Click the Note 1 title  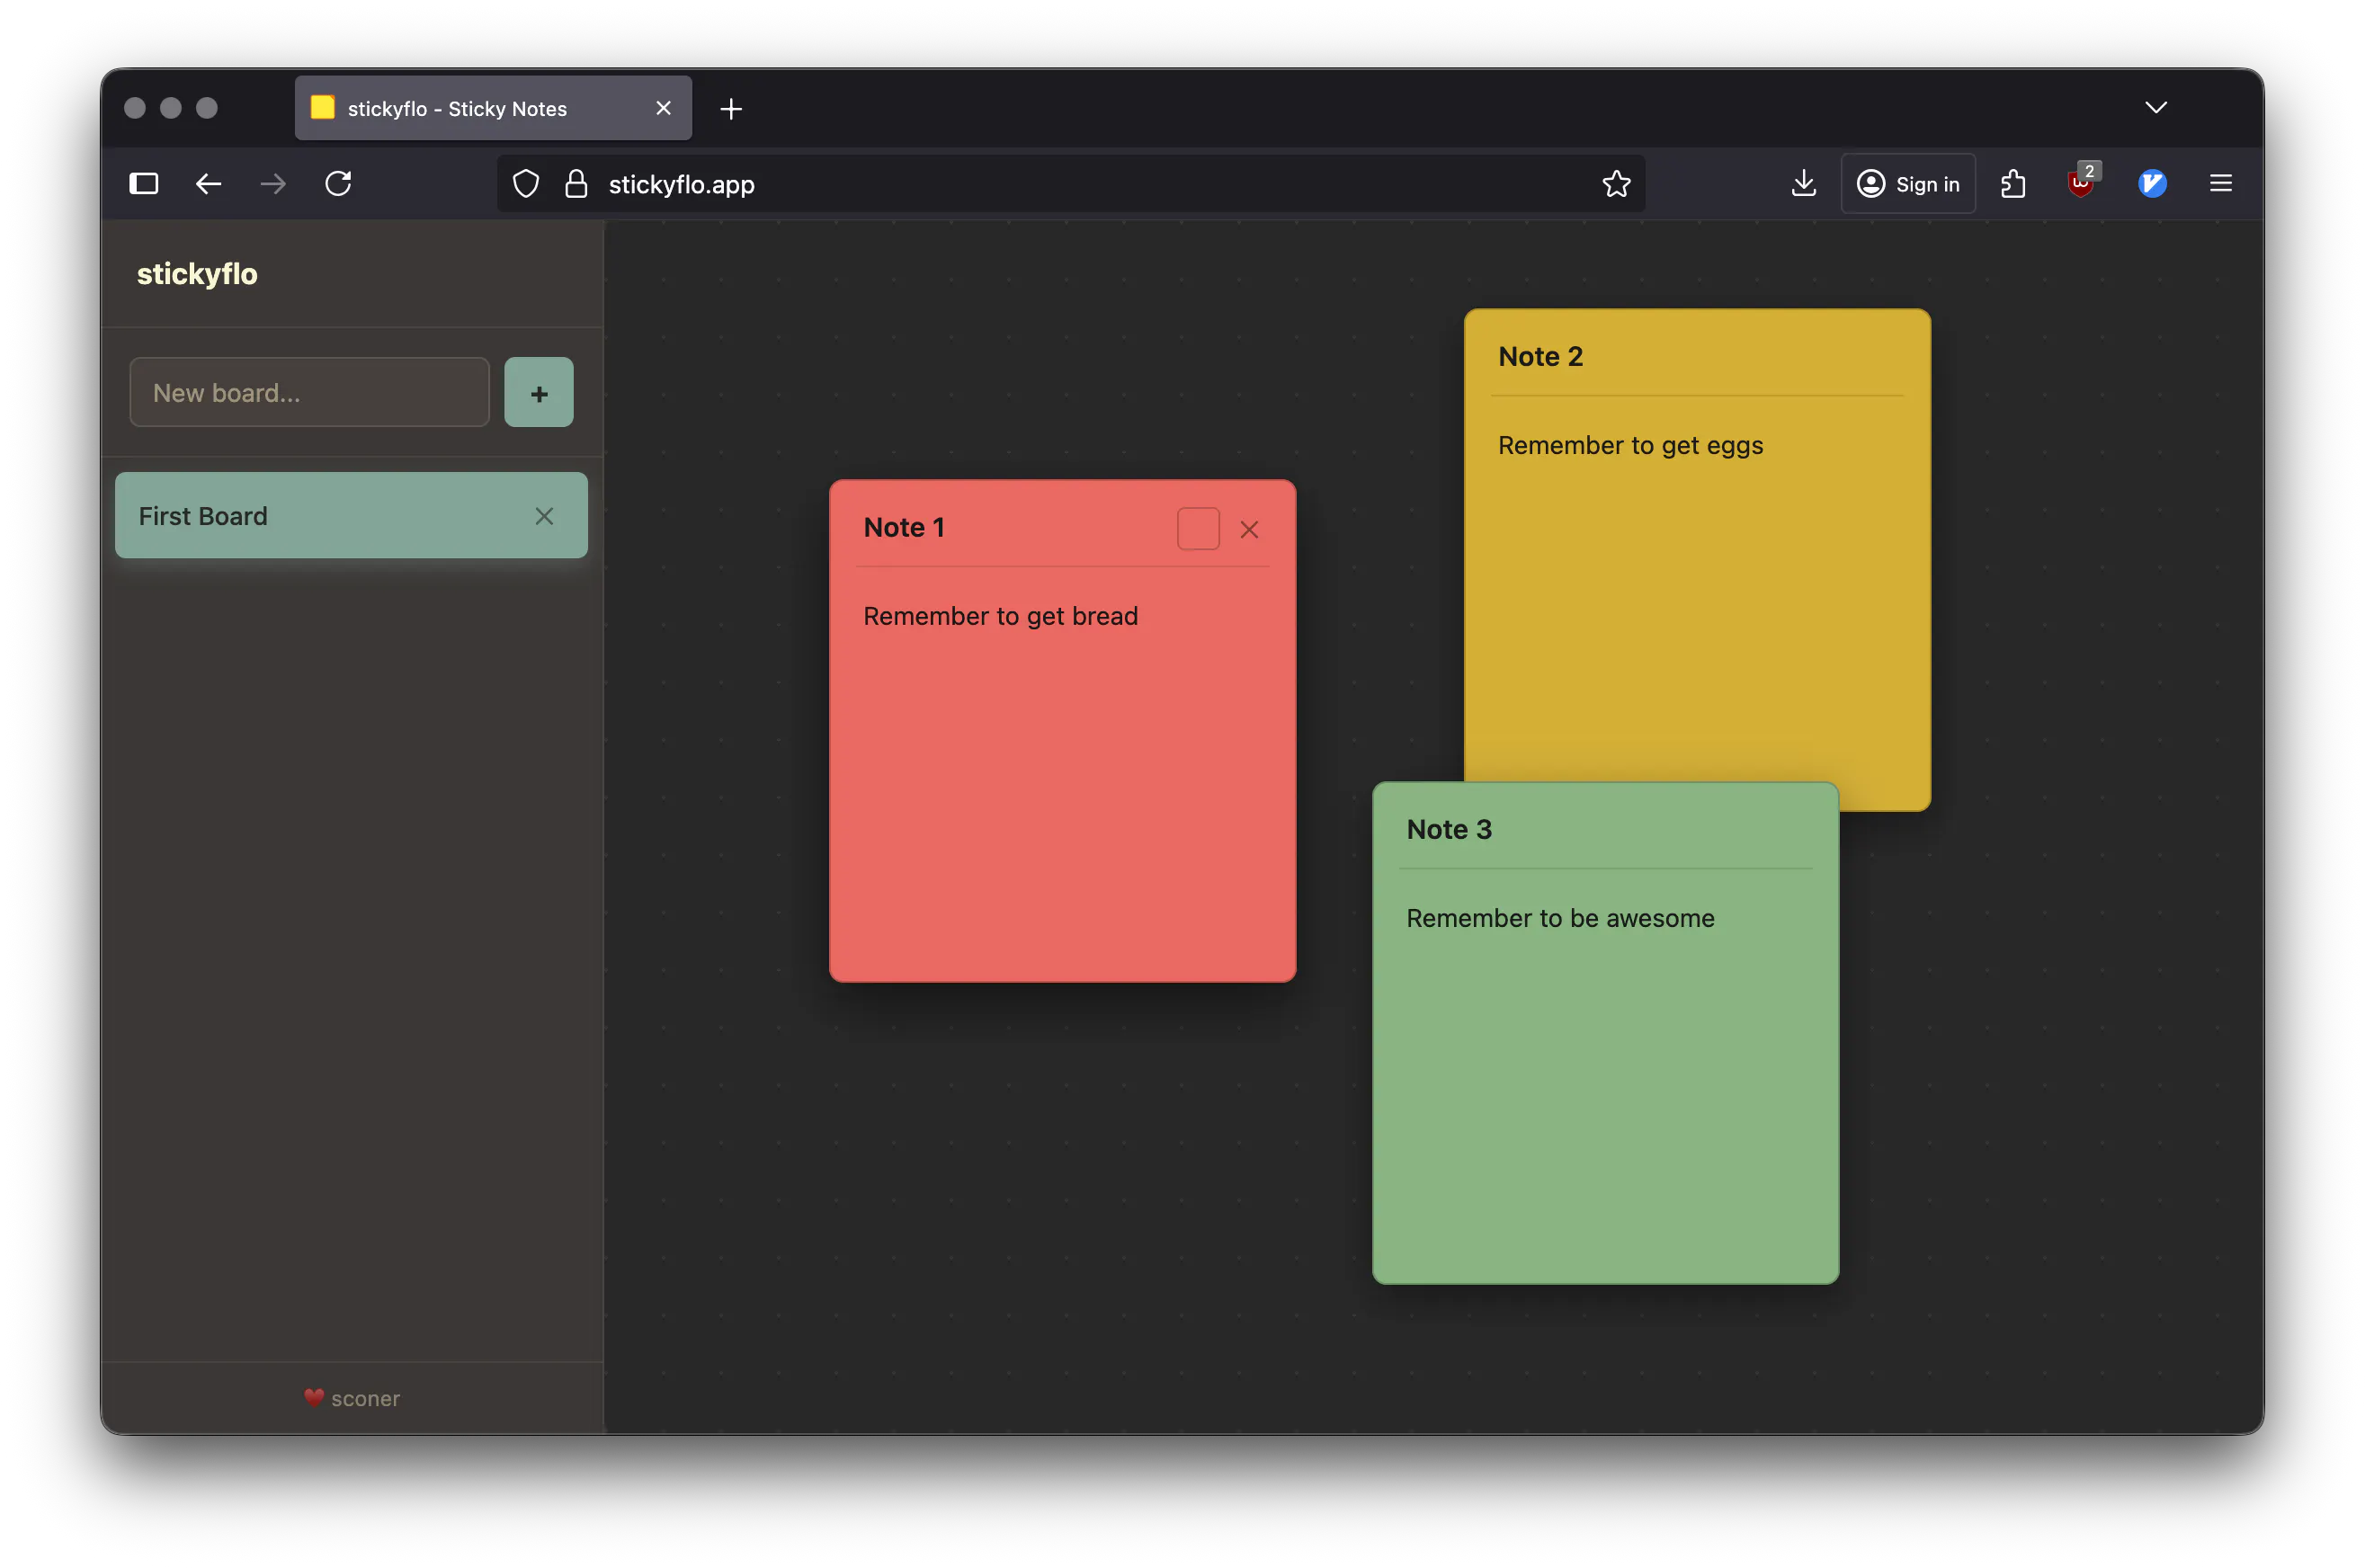(903, 527)
